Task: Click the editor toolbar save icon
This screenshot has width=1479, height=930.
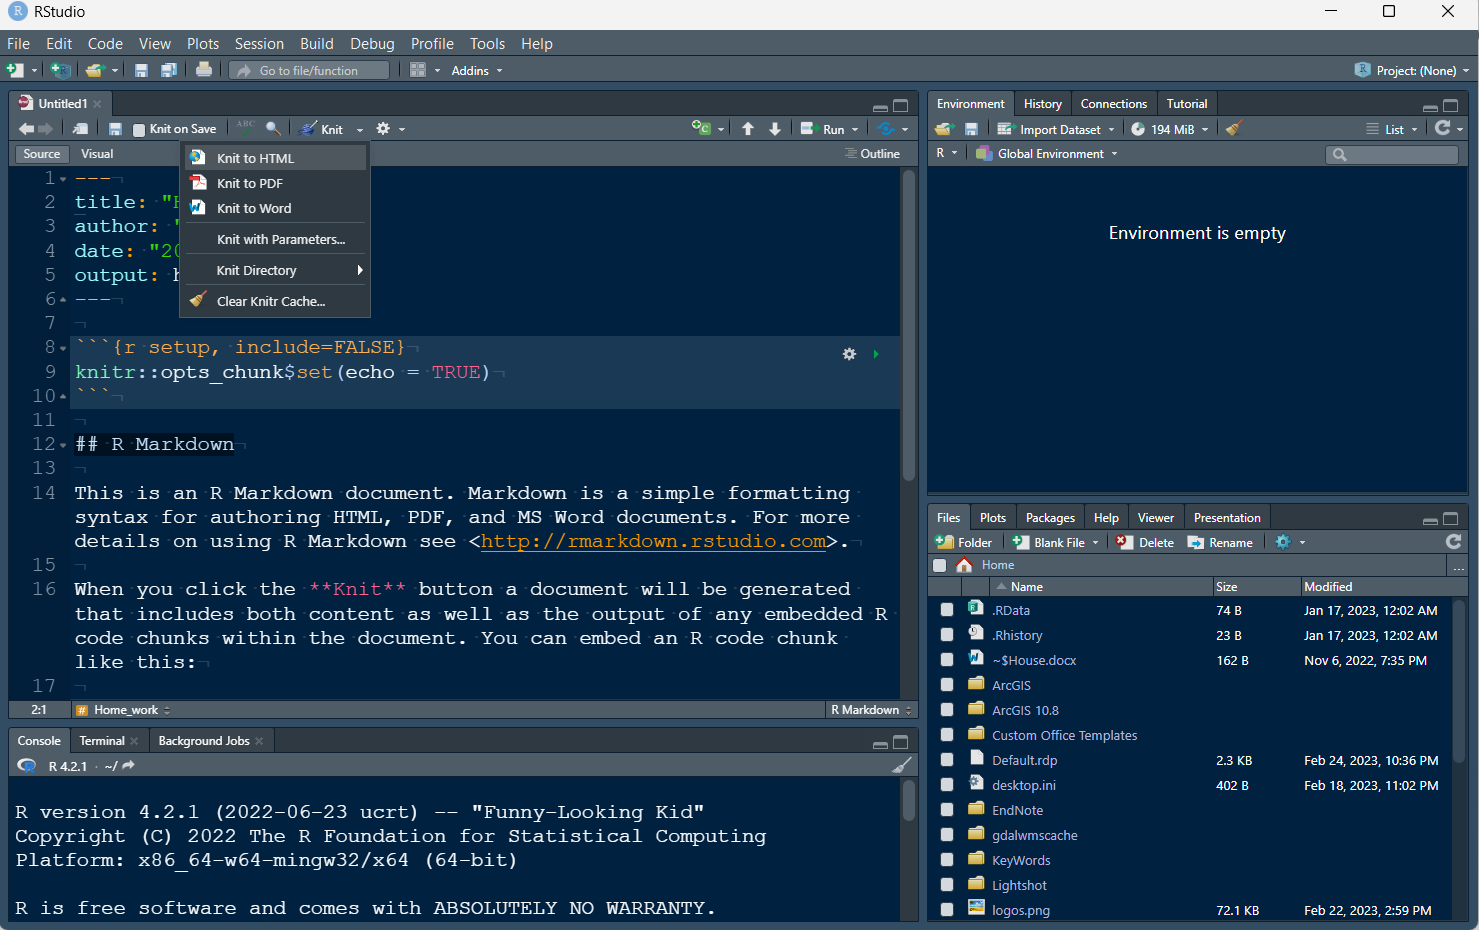Action: 115,129
